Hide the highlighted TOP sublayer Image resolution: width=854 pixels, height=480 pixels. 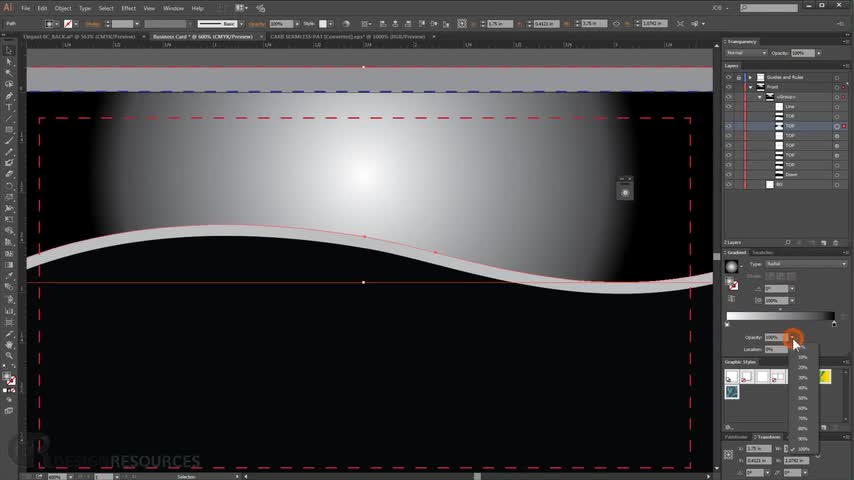pos(729,126)
